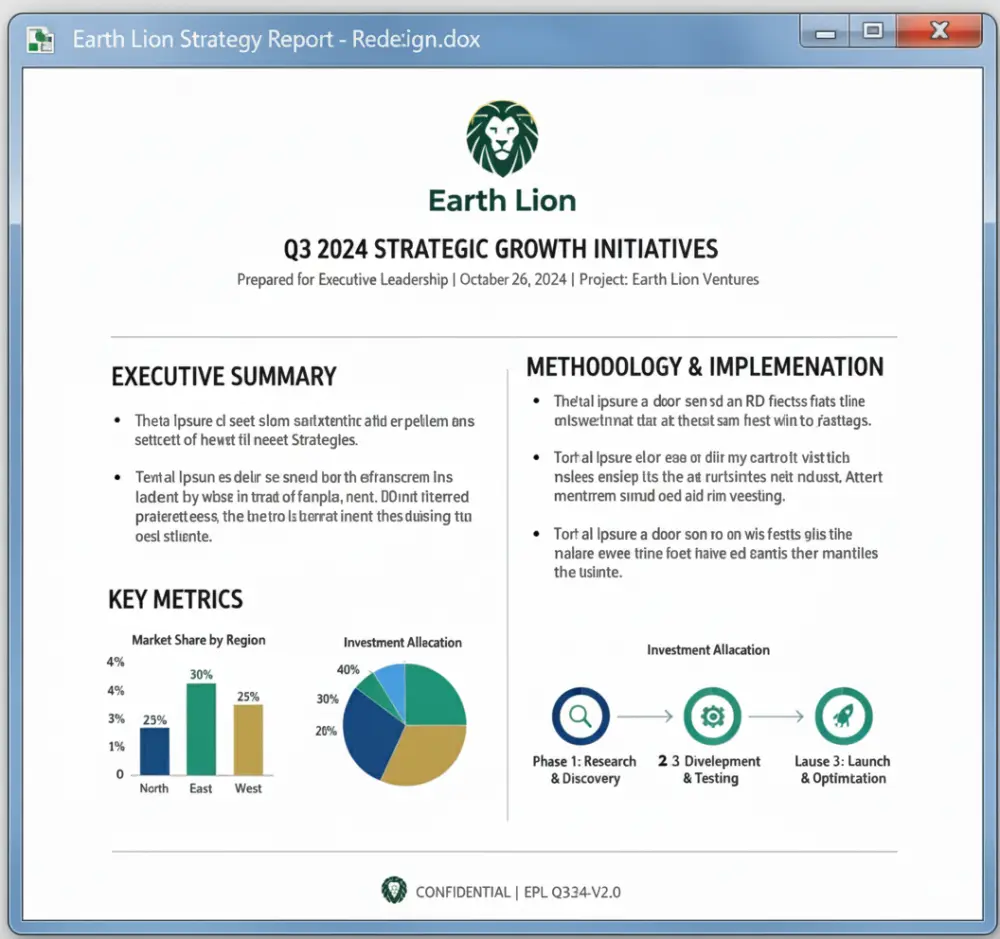This screenshot has height=939, width=1000.
Task: Click the '20%' pie chart label
Action: click(326, 731)
